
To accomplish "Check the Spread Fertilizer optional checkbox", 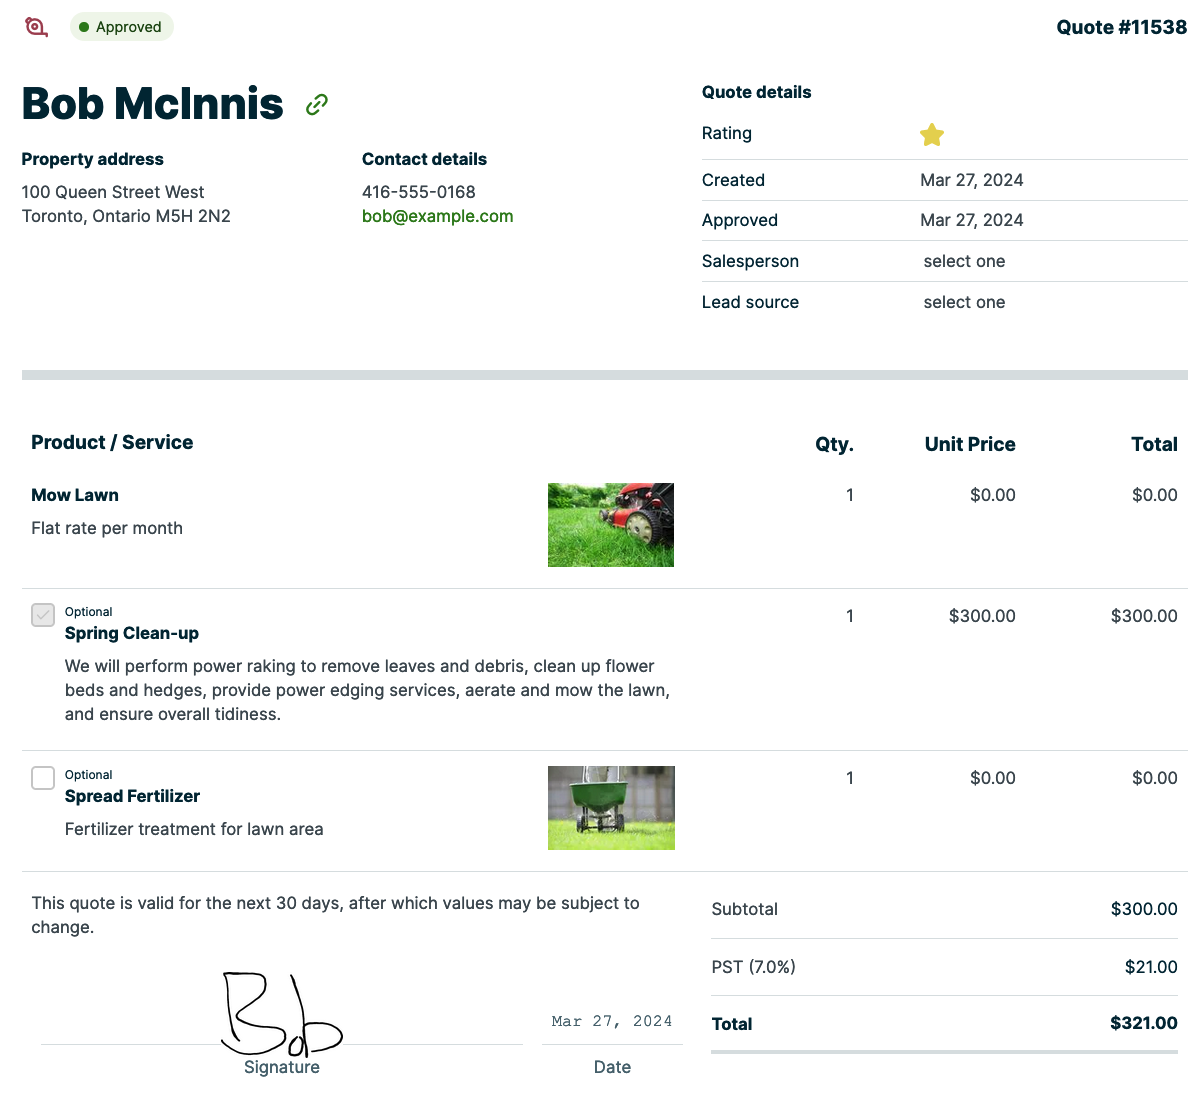I will click(x=43, y=778).
